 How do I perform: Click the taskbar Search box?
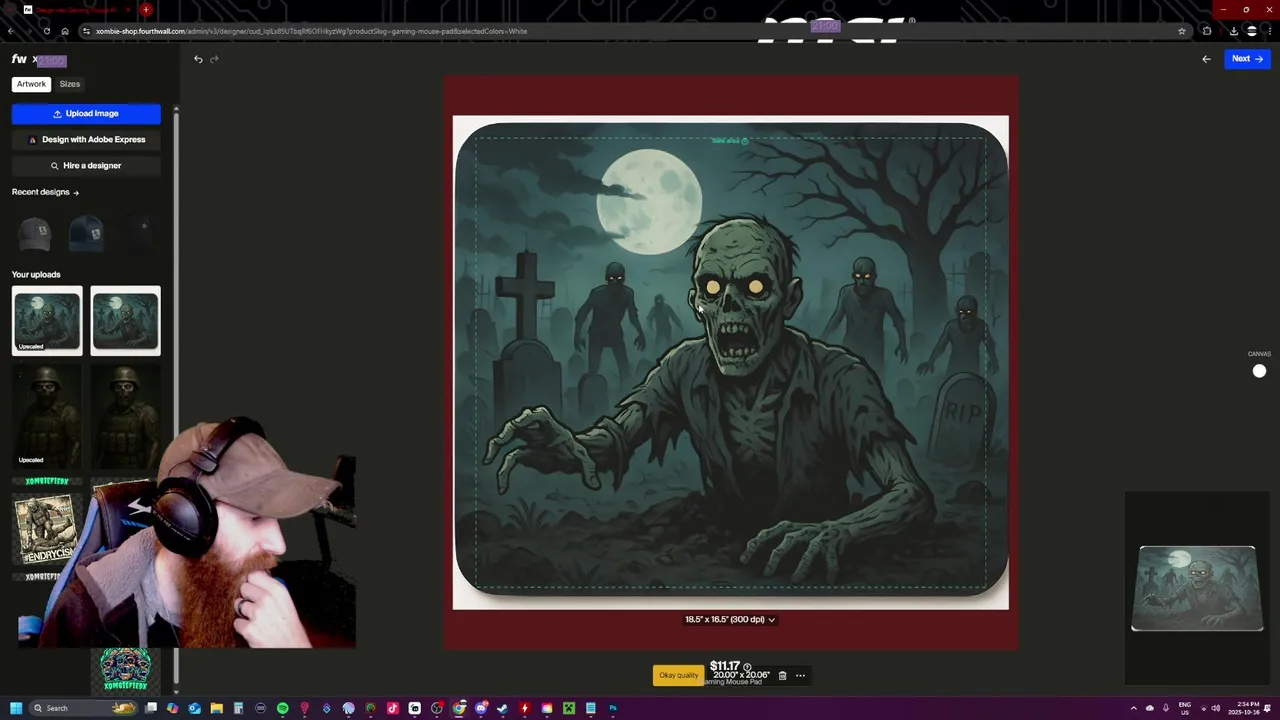click(x=82, y=708)
